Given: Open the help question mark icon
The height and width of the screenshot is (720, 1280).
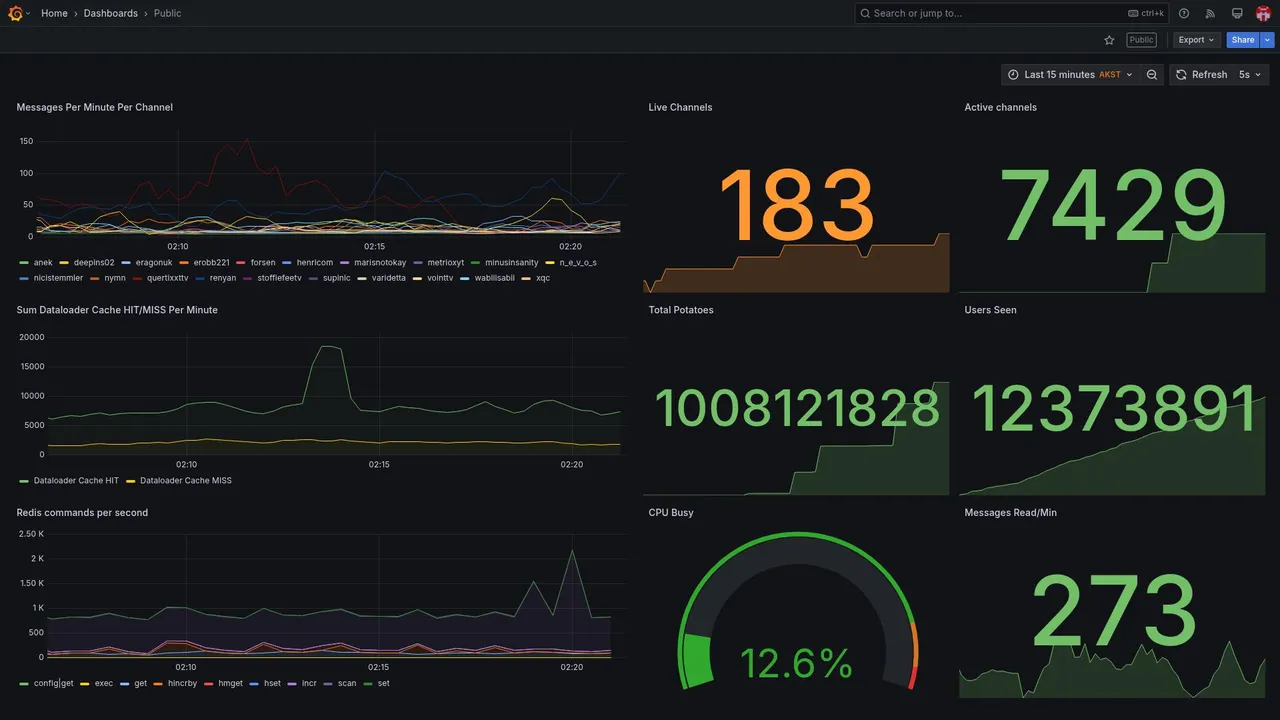Looking at the screenshot, I should (x=1184, y=13).
